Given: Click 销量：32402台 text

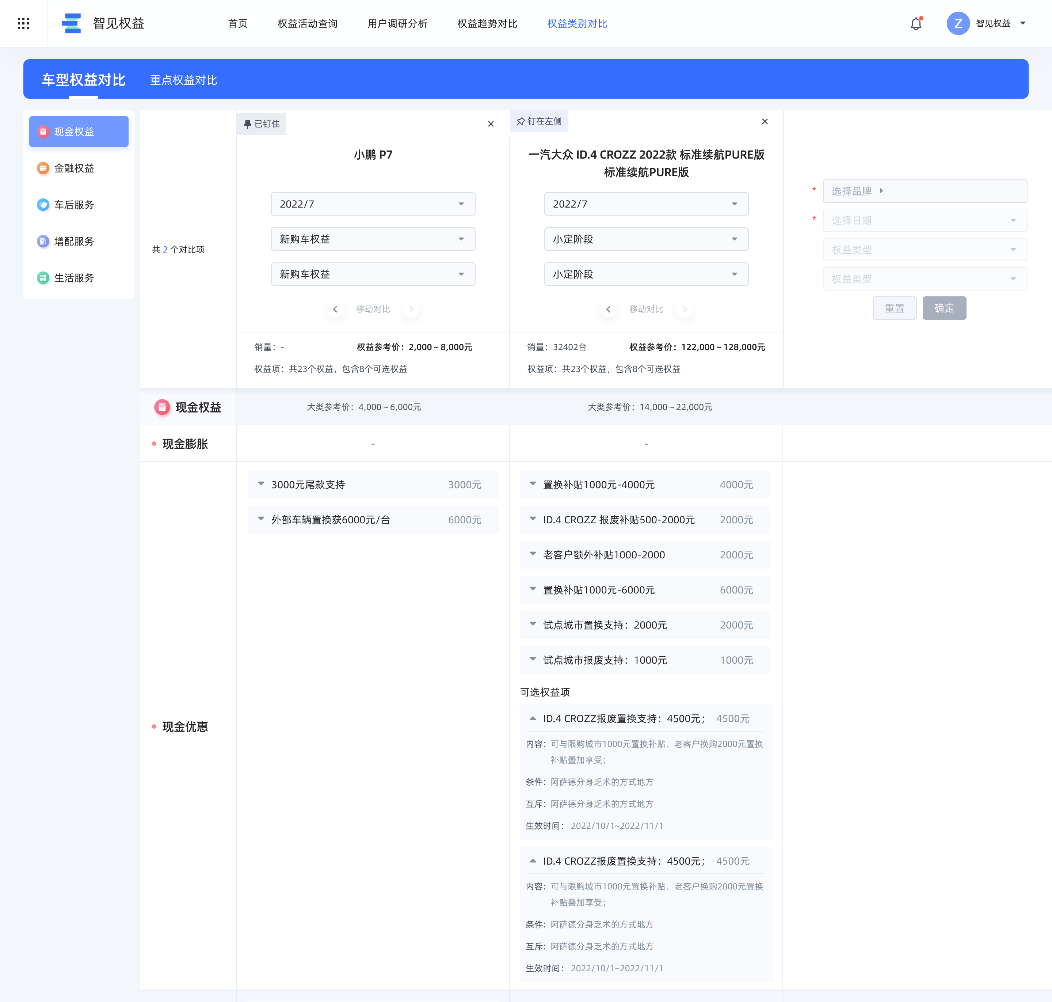Looking at the screenshot, I should [x=557, y=347].
